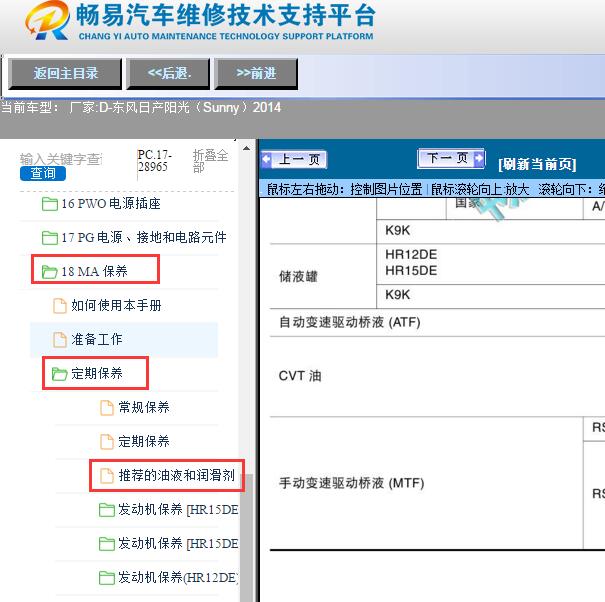This screenshot has height=602, width=605.
Task: Click 发动机保养(HR12DE) folder icon
Action: (107, 578)
